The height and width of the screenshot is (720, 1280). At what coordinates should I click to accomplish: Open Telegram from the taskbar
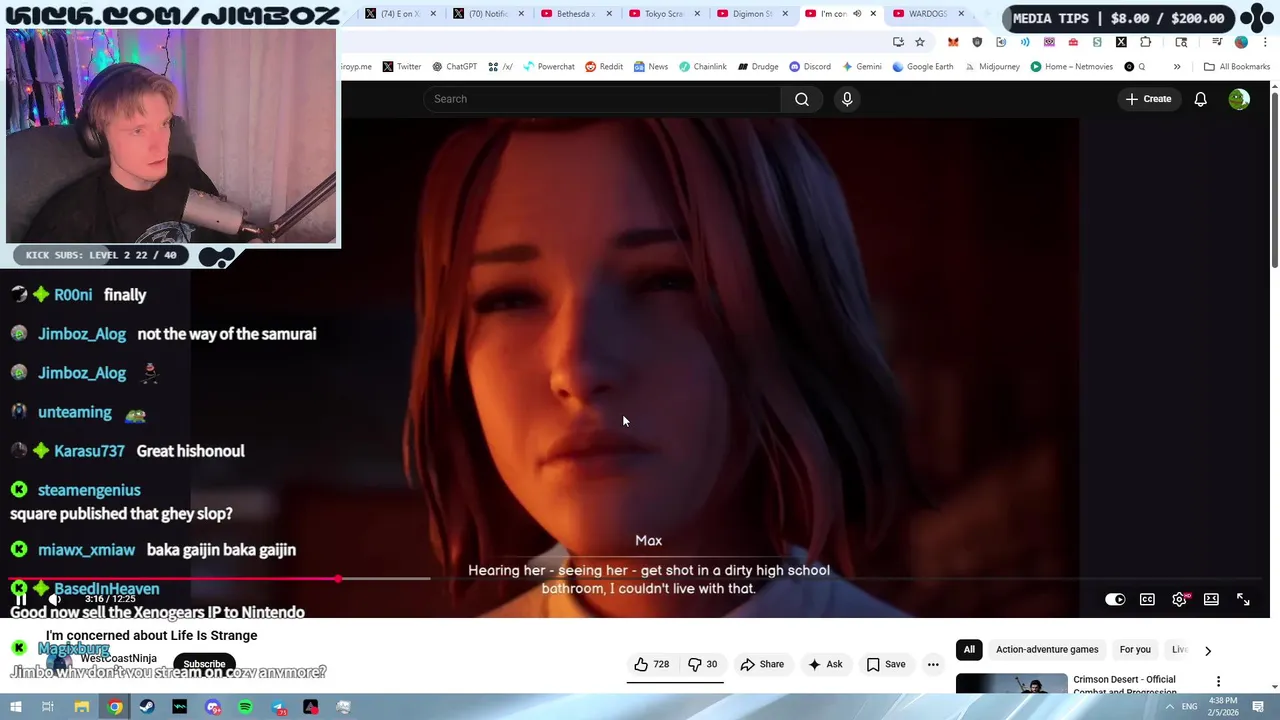click(278, 707)
